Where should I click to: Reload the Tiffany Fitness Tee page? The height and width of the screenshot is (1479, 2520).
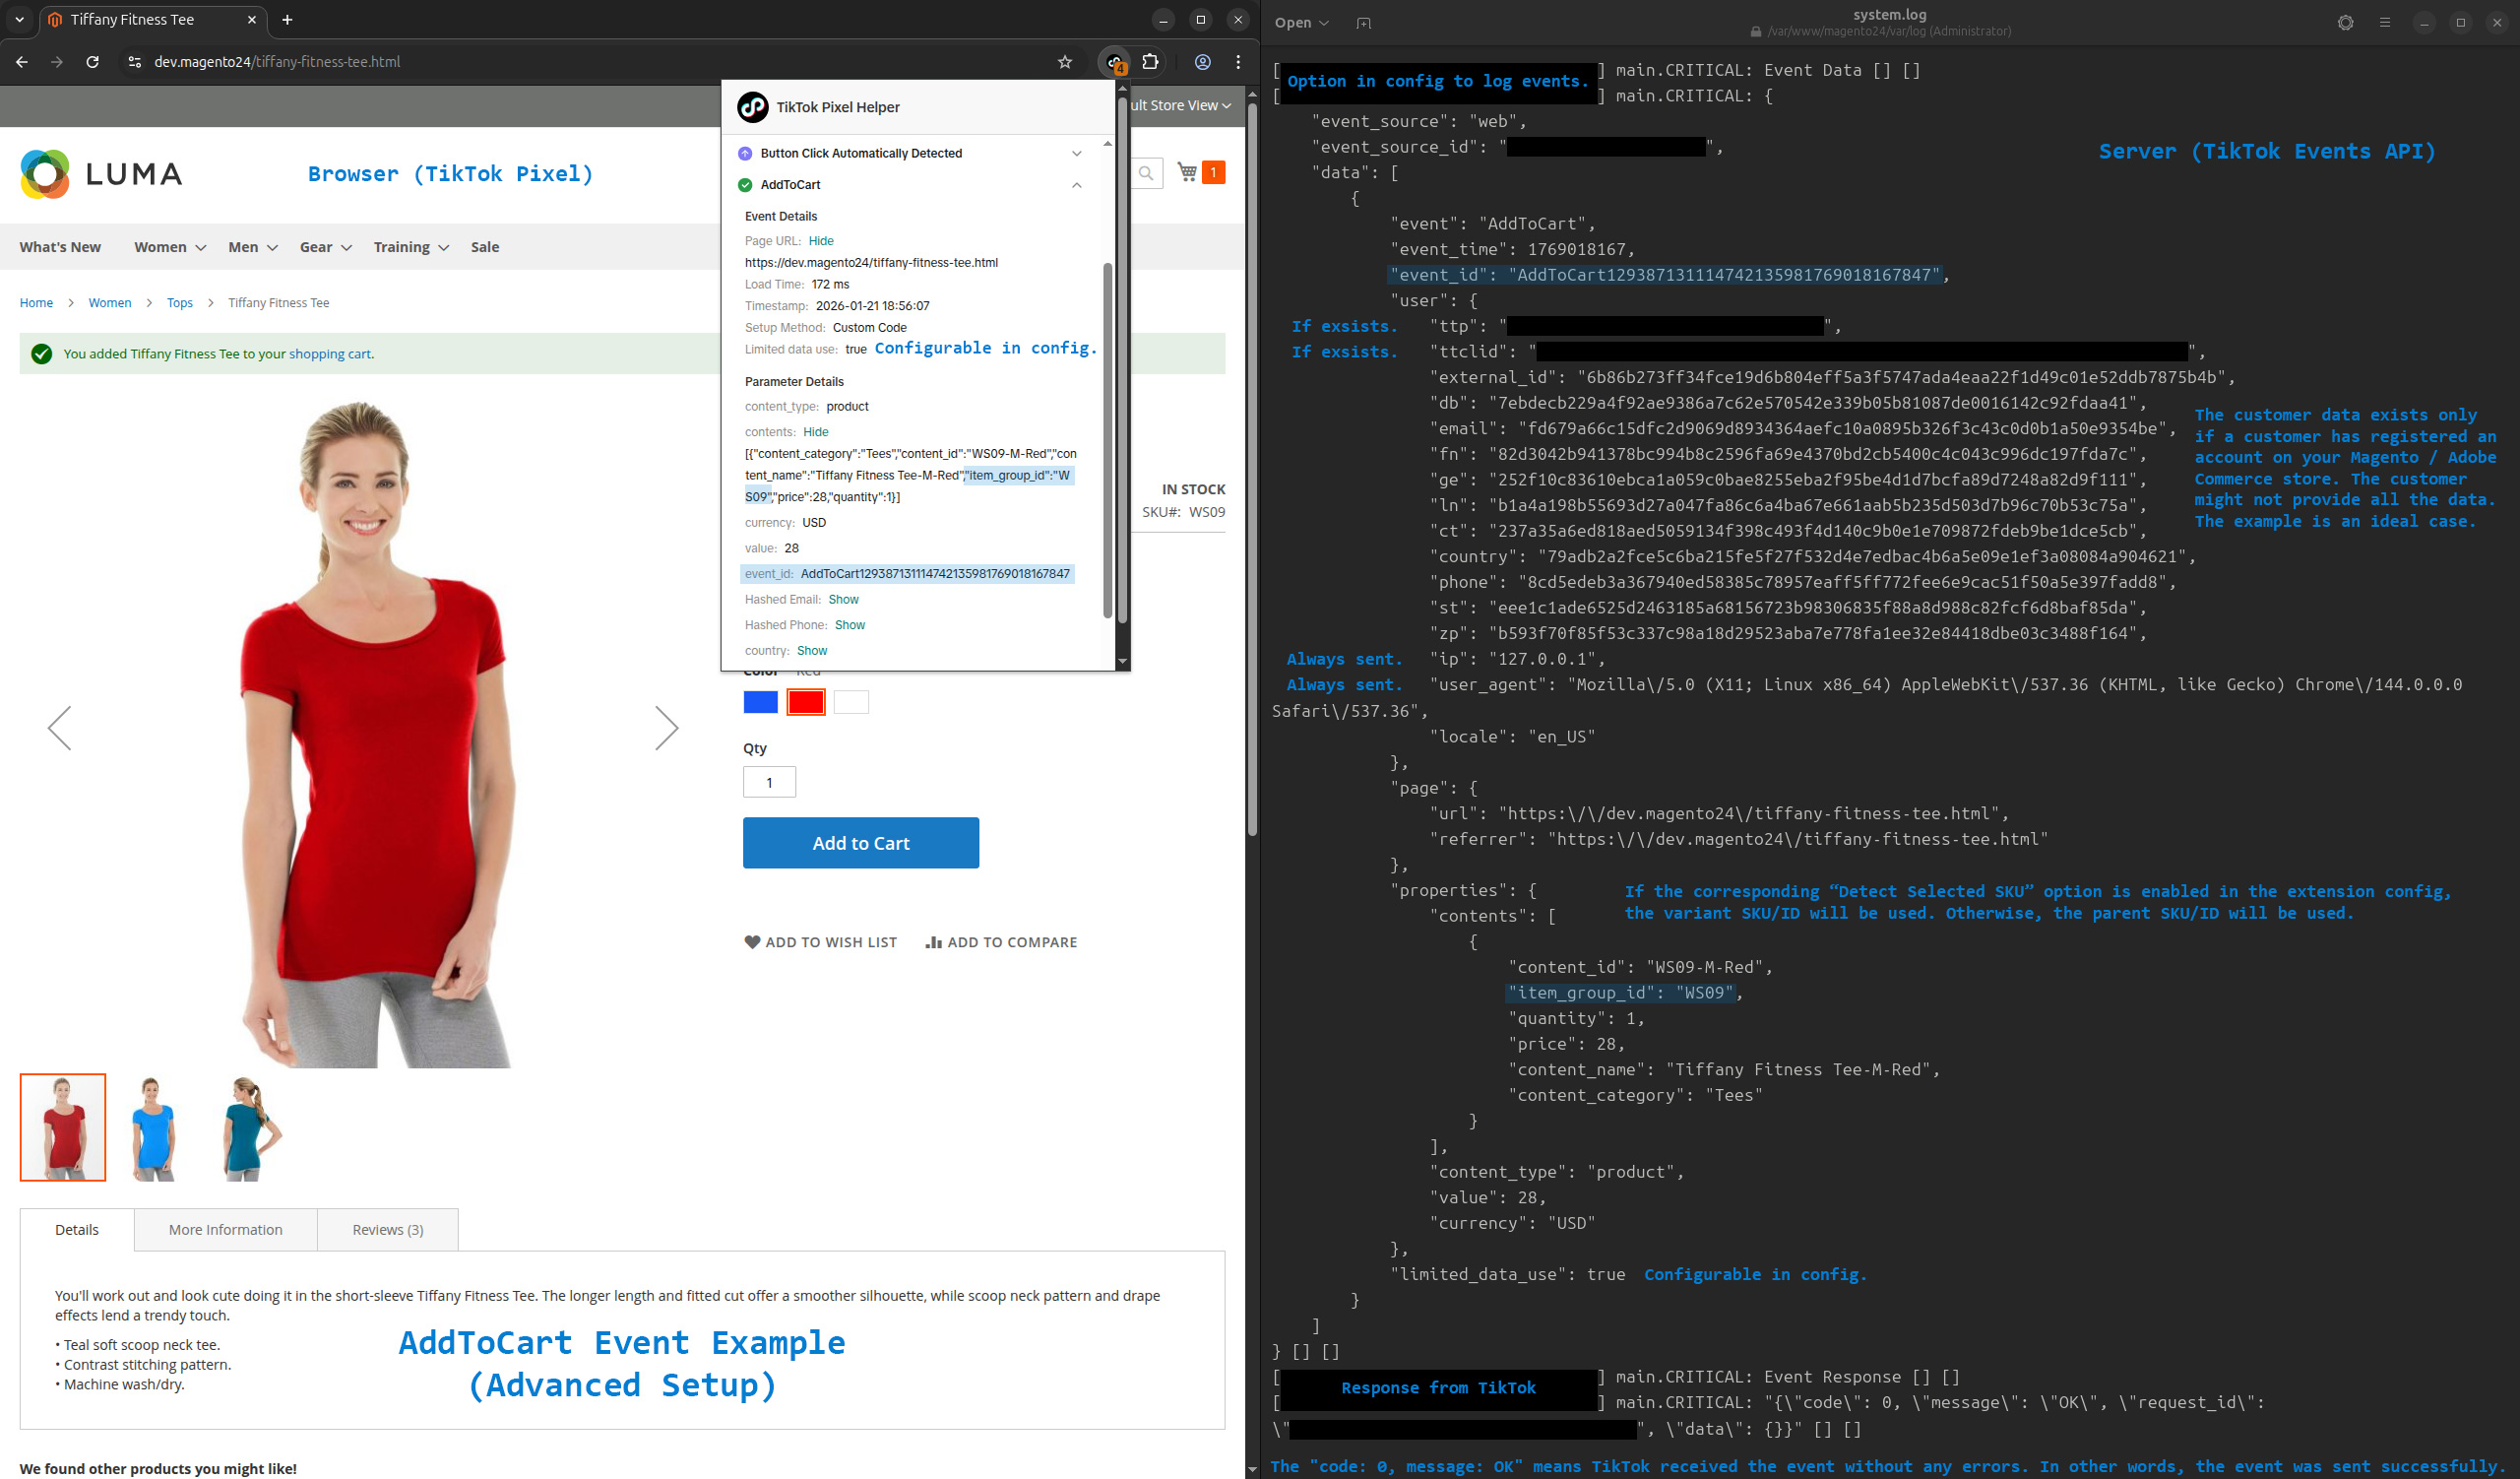click(92, 62)
